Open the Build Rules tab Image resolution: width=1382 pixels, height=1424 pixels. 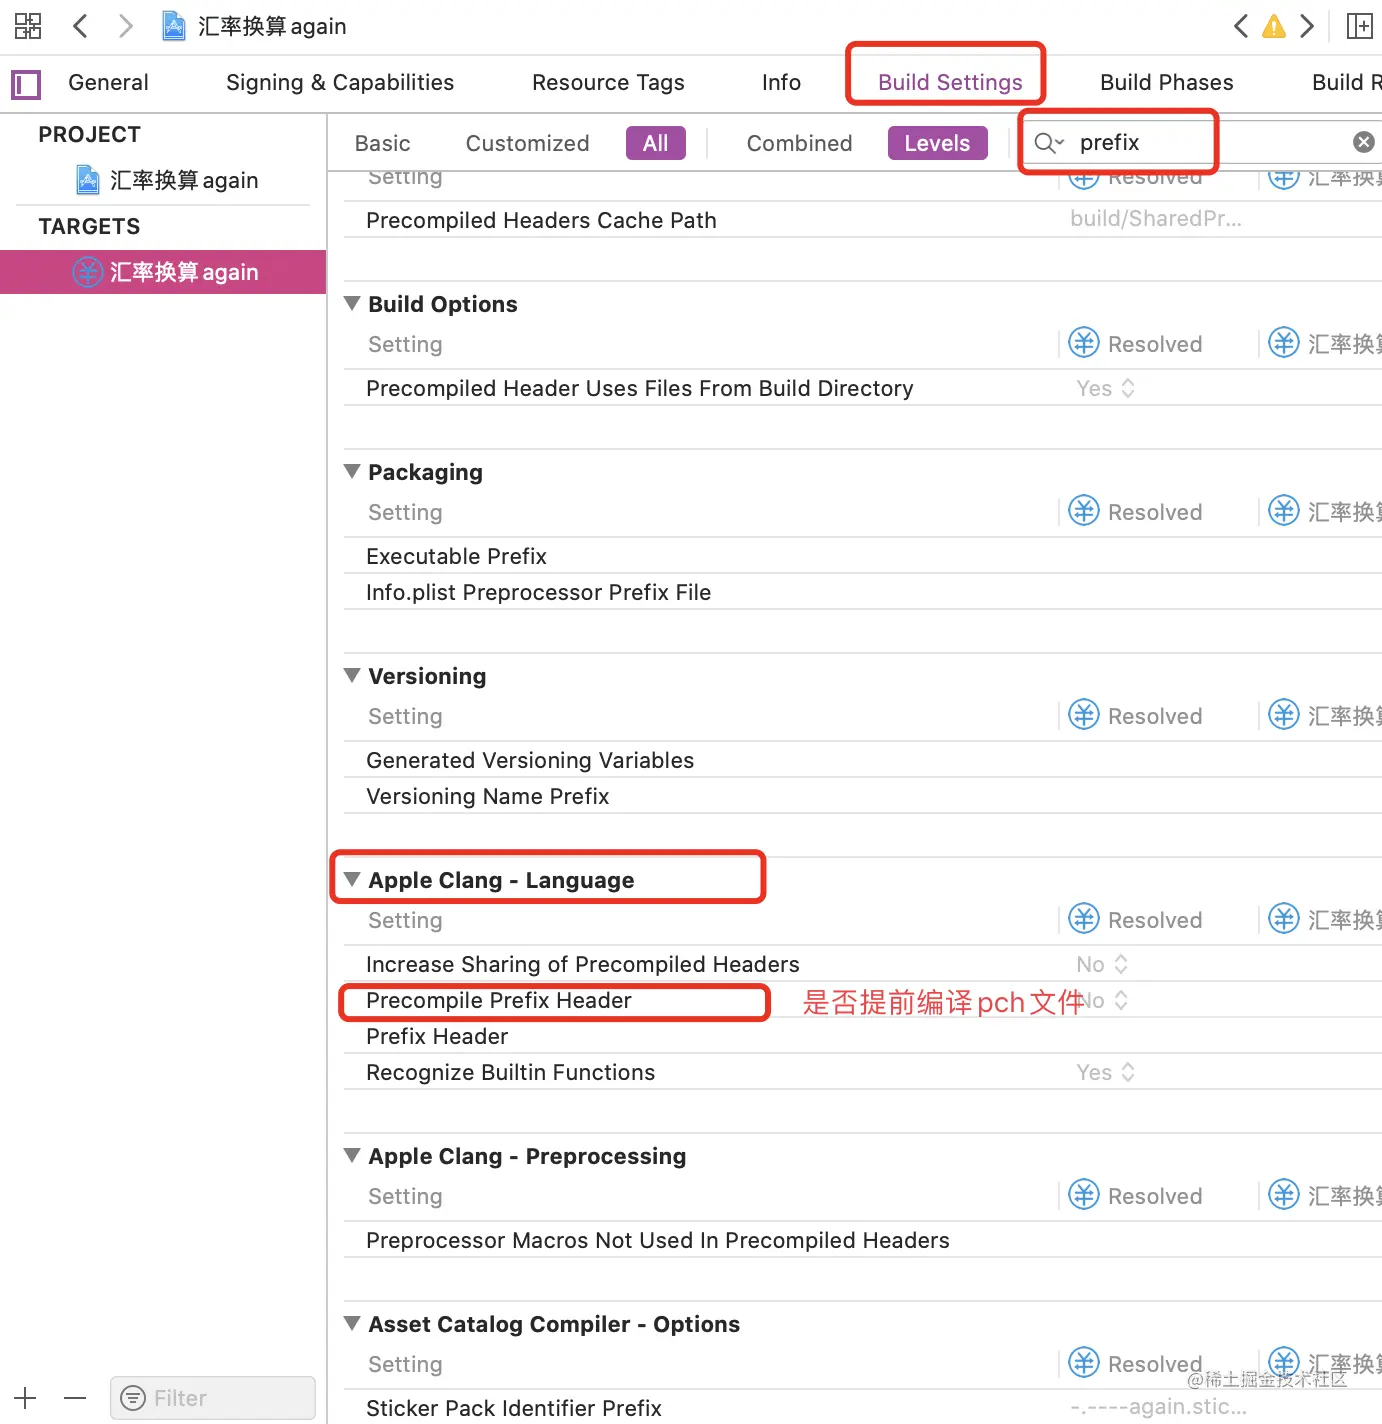[x=1346, y=82]
